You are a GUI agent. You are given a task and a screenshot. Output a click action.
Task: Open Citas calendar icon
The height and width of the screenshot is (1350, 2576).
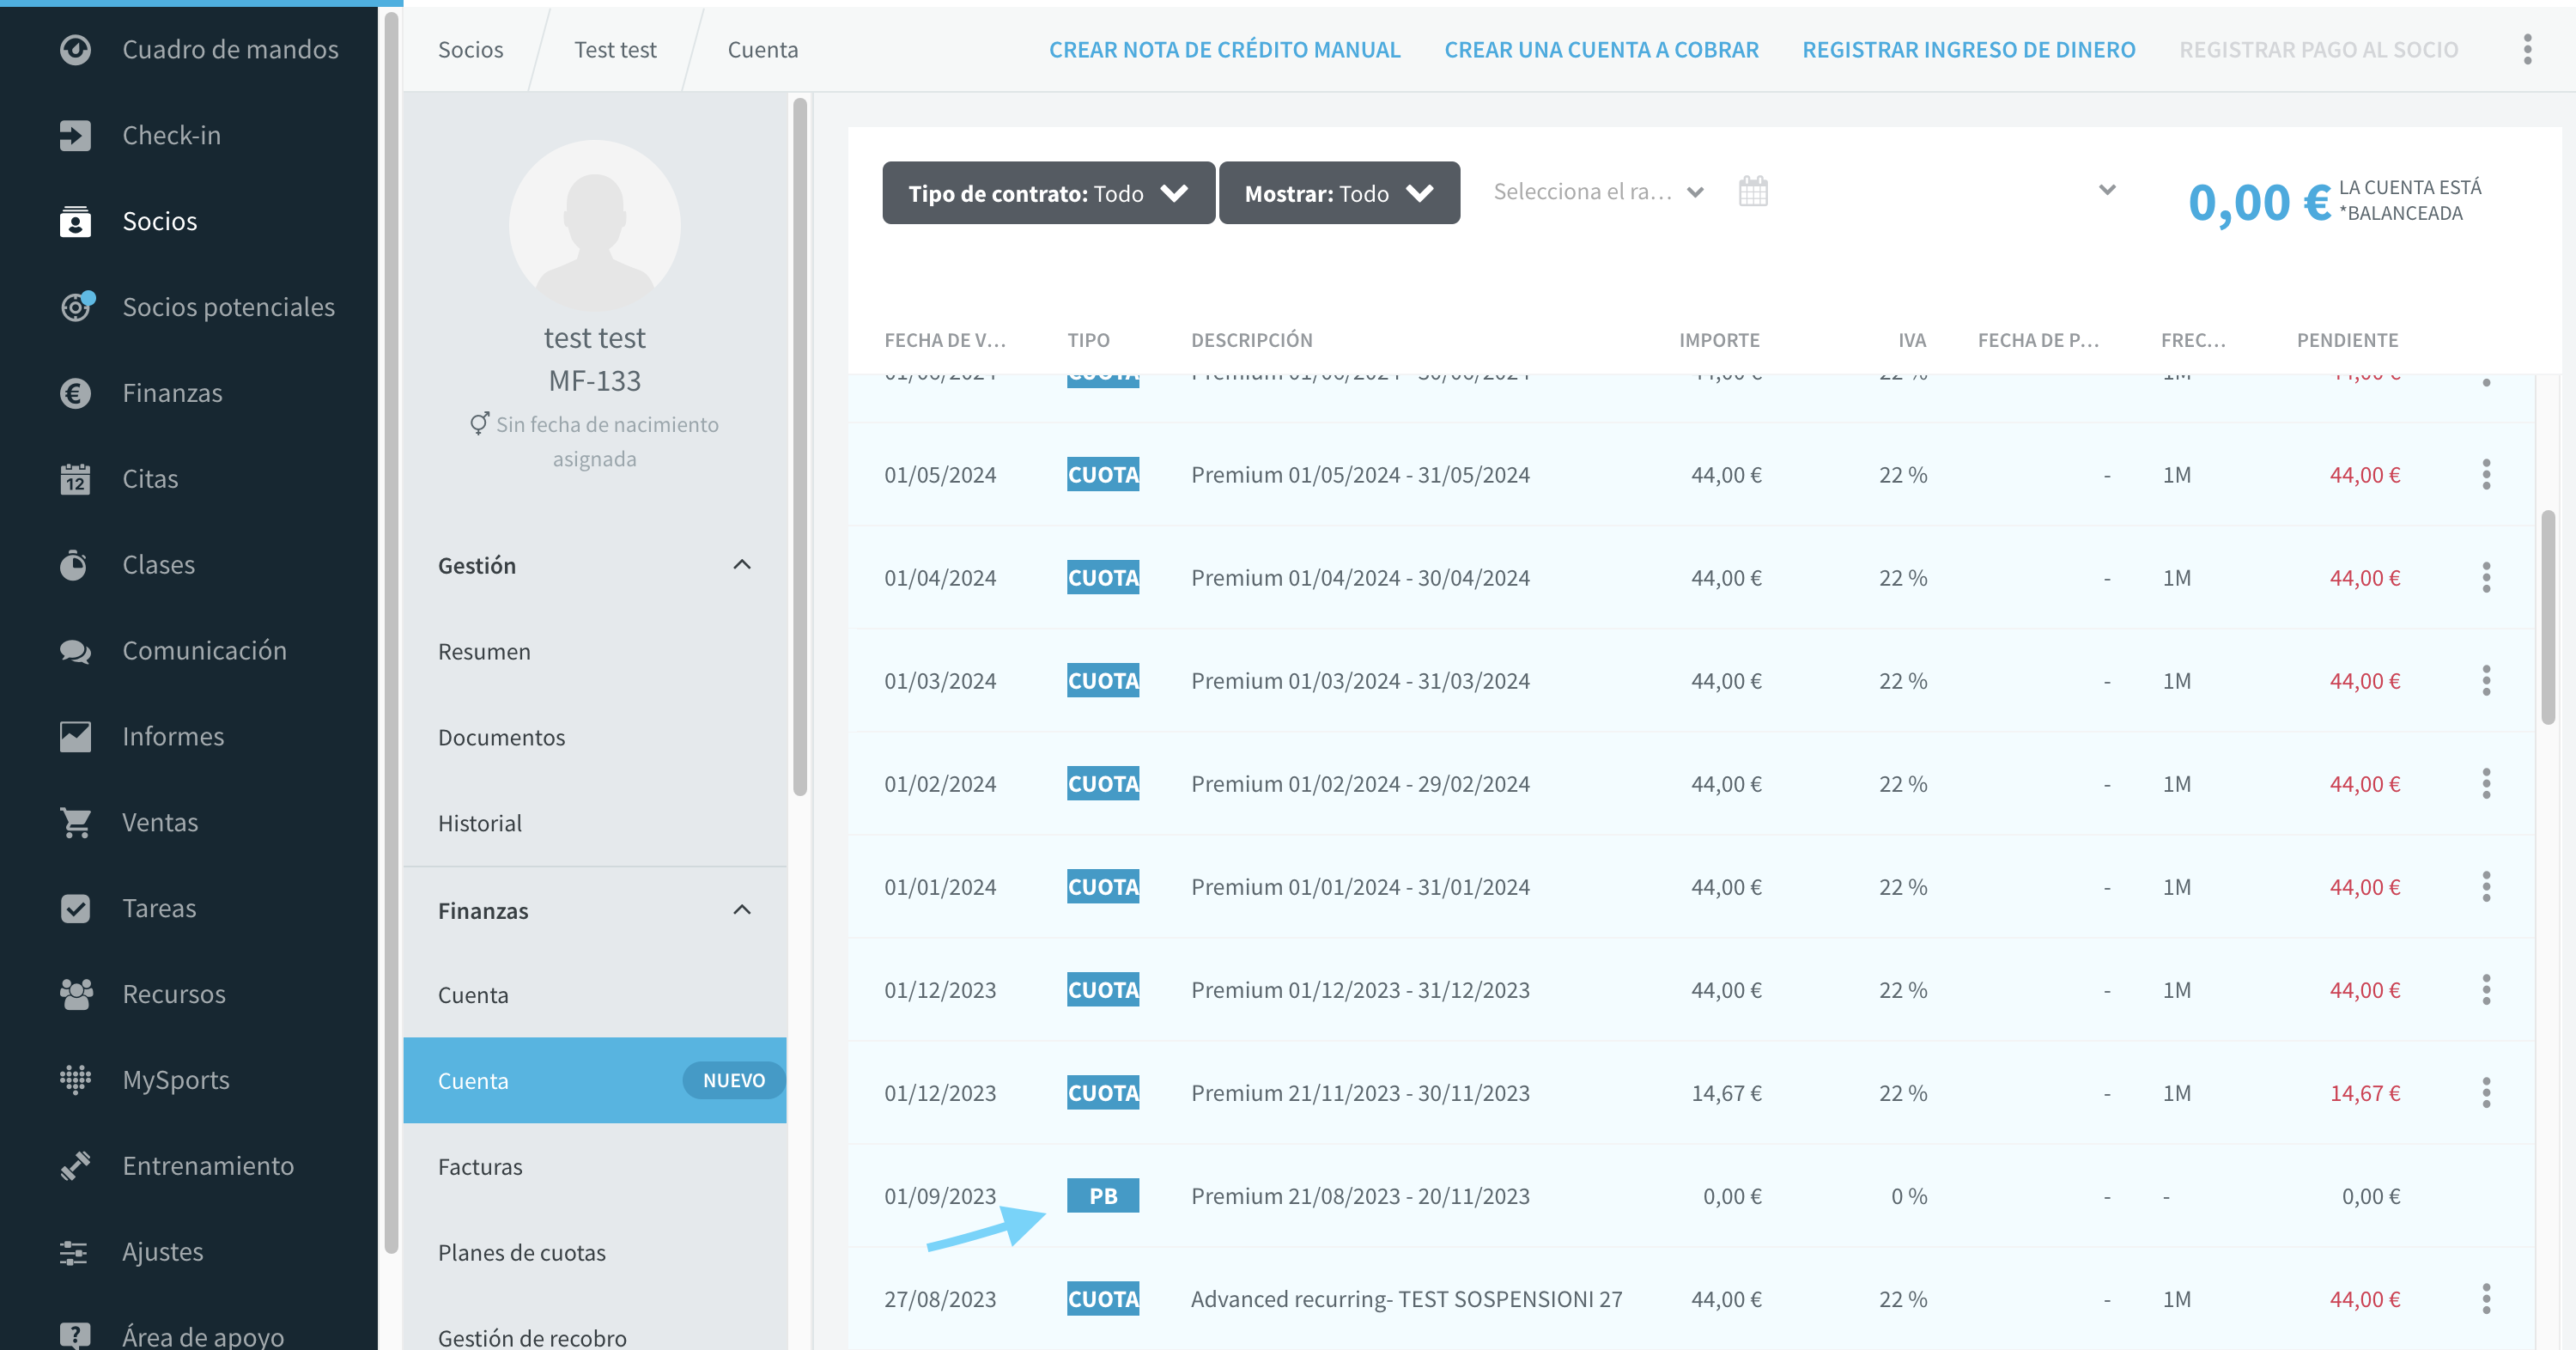click(x=75, y=479)
